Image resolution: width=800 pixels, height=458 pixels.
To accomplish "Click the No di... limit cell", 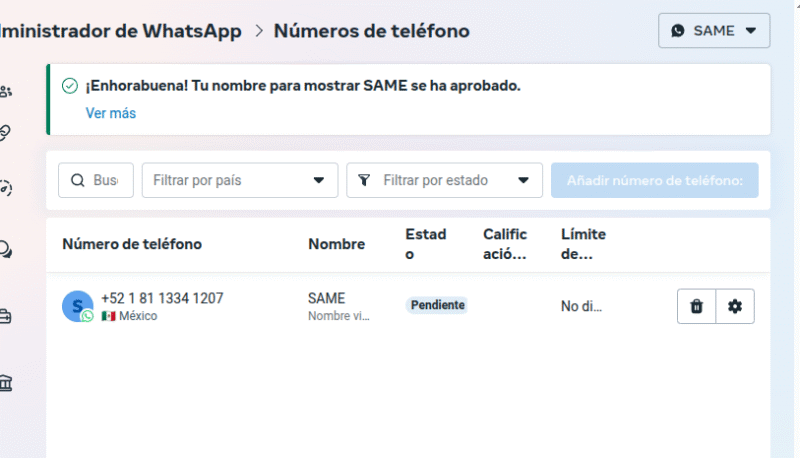I will (x=581, y=307).
